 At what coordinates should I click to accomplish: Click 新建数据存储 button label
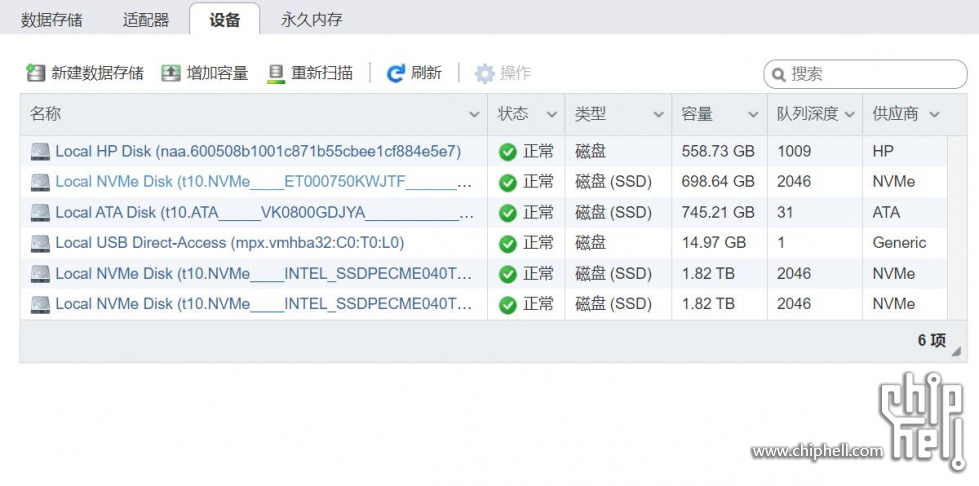(97, 73)
